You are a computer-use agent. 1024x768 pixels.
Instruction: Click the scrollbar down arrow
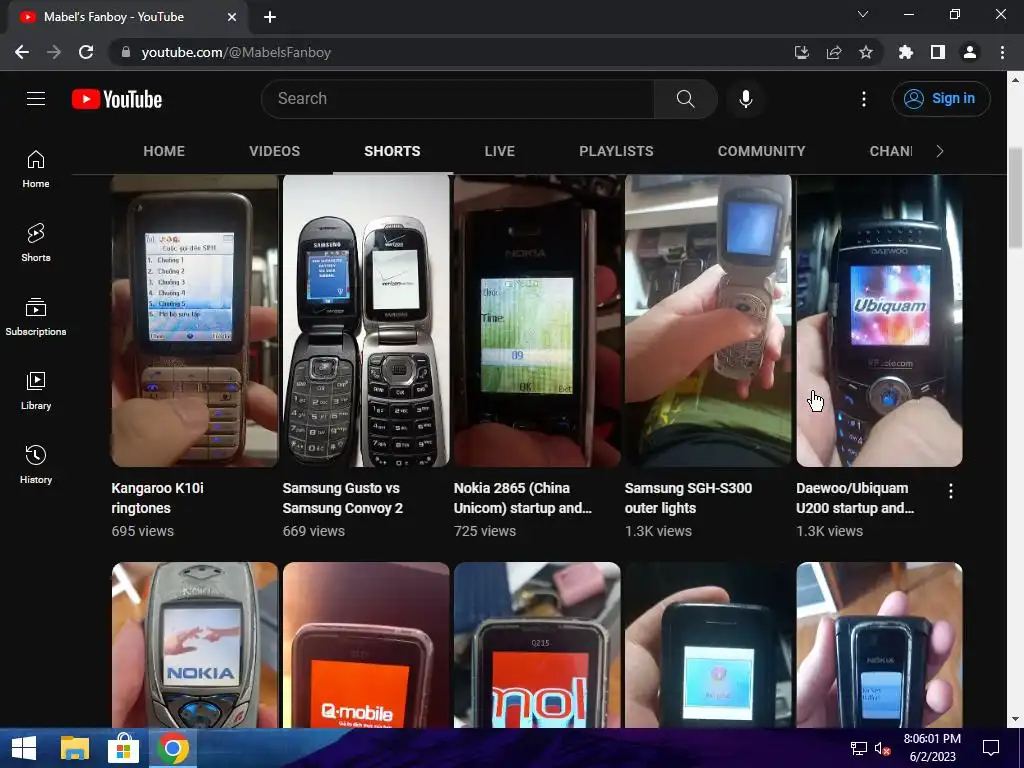point(1015,719)
